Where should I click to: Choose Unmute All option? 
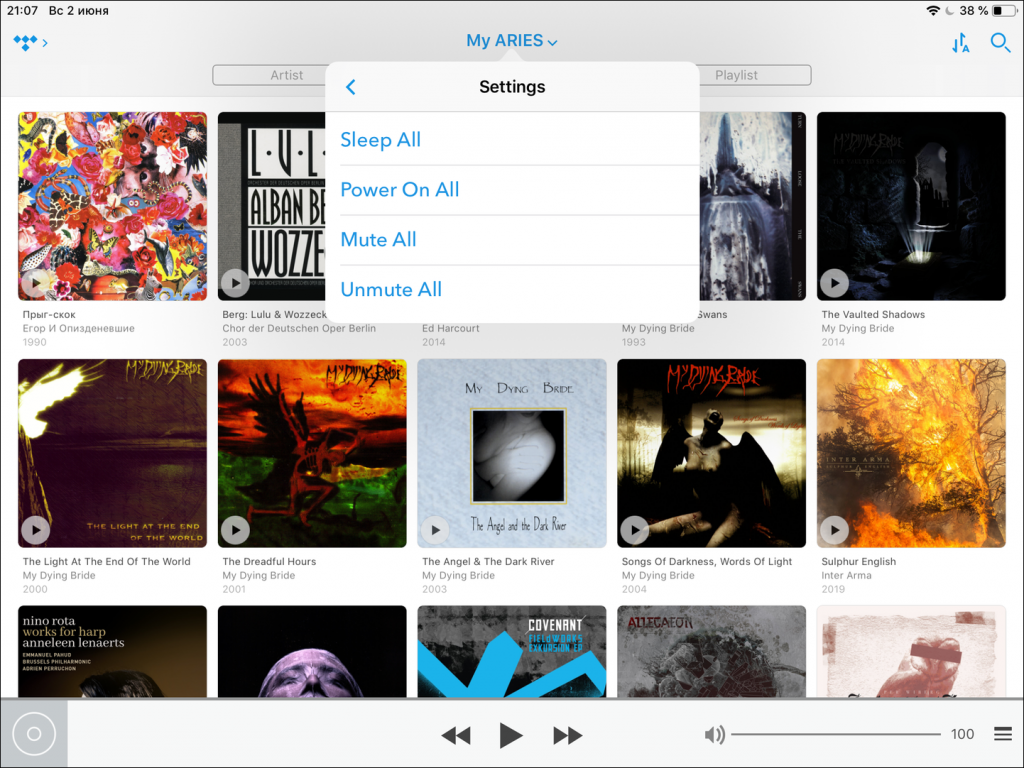pos(512,289)
